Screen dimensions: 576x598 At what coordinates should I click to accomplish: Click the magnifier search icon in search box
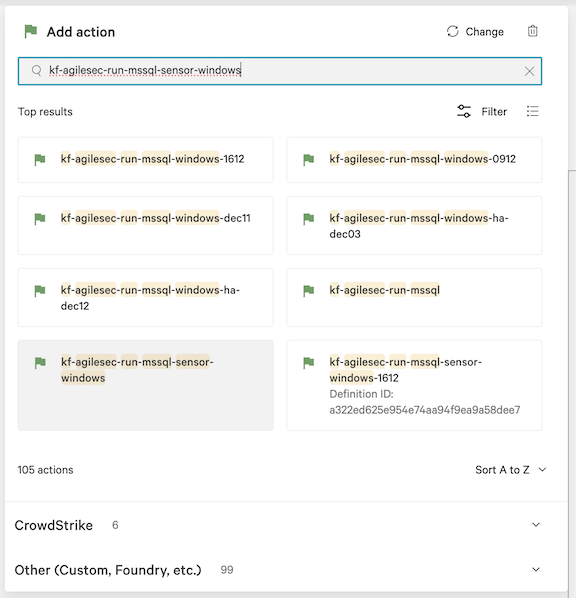[37, 71]
